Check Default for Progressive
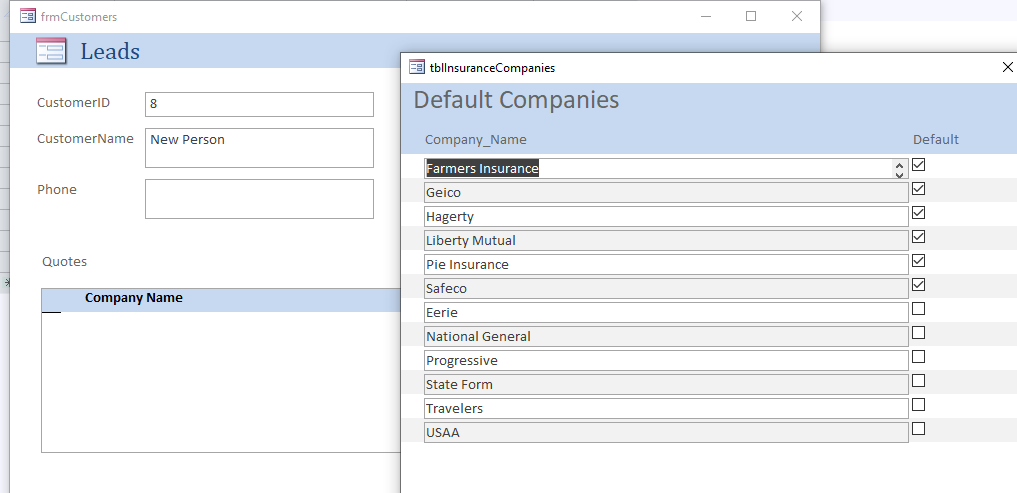The width and height of the screenshot is (1017, 493). 918,357
